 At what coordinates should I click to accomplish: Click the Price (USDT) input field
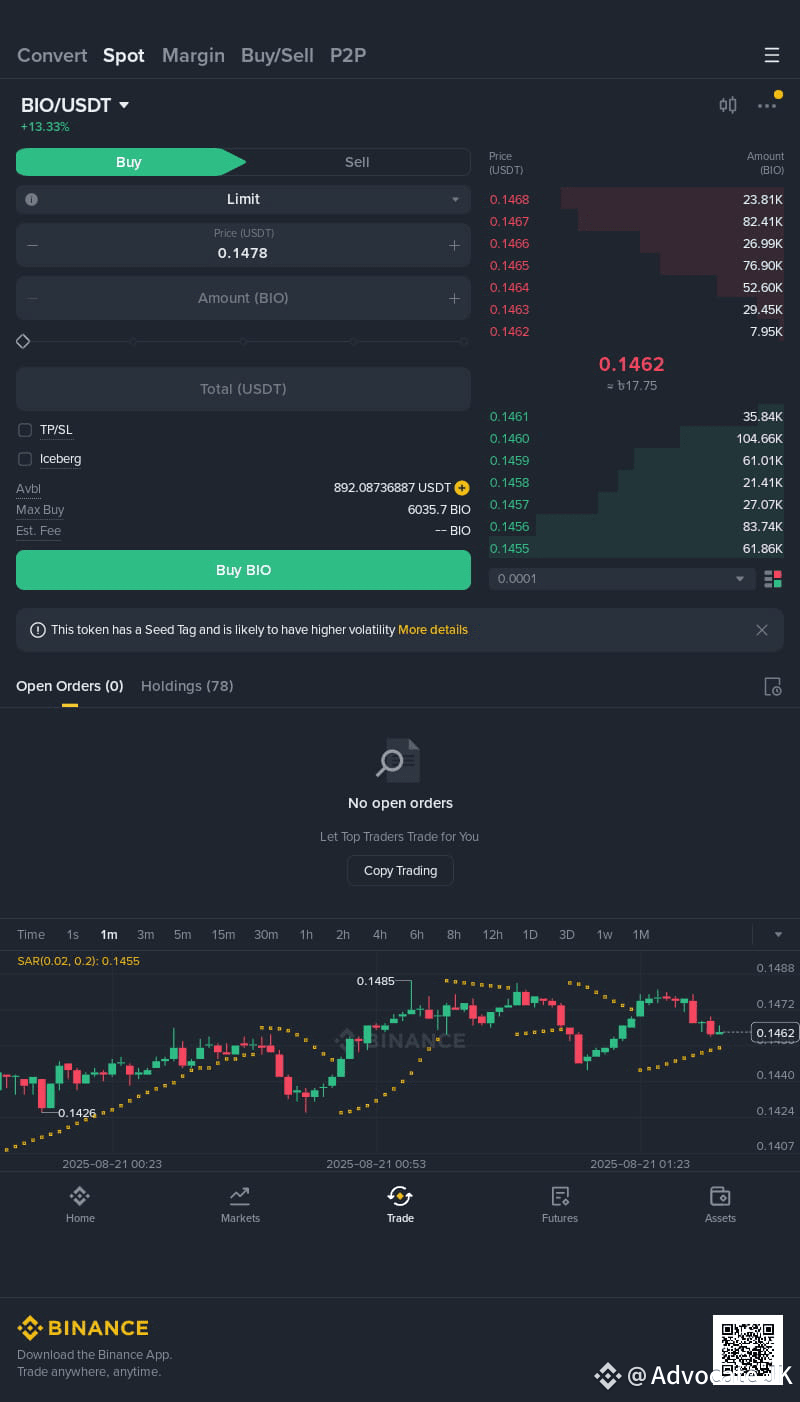click(x=243, y=245)
